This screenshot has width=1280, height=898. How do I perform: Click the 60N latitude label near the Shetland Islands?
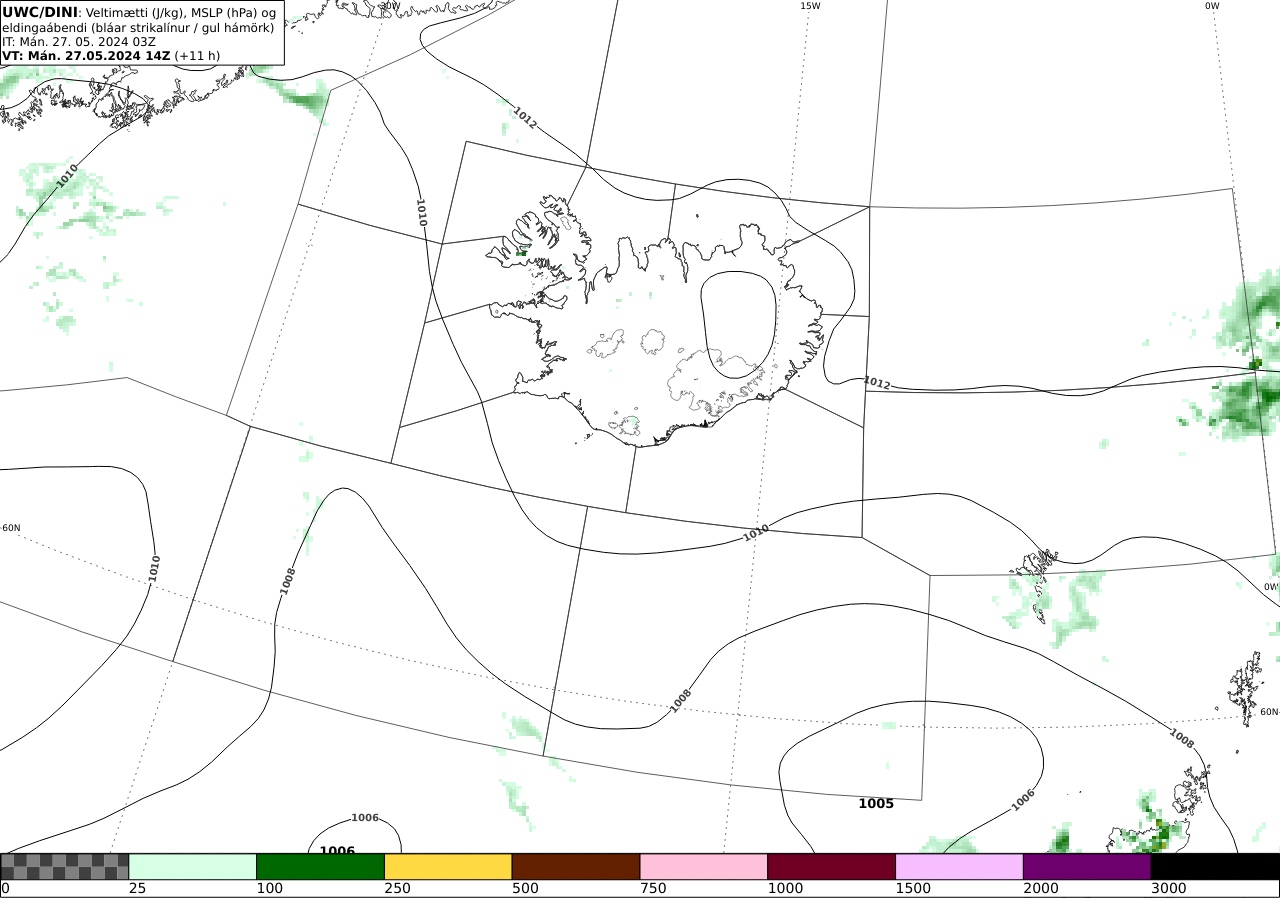(1269, 712)
